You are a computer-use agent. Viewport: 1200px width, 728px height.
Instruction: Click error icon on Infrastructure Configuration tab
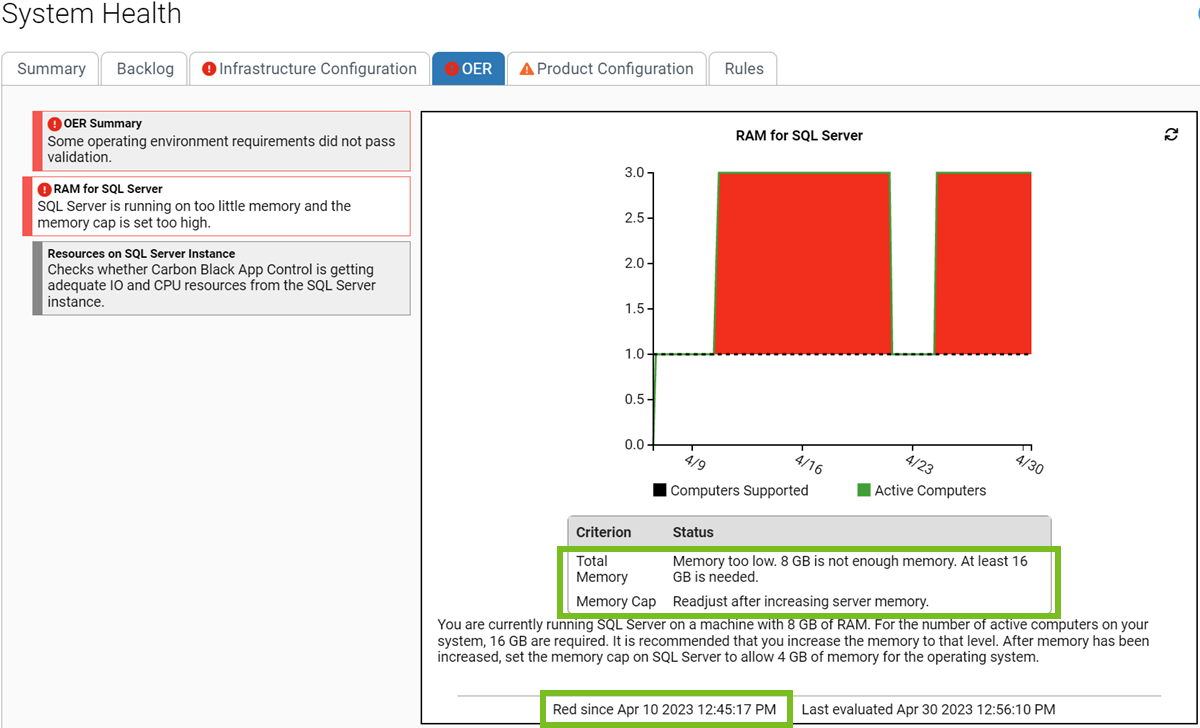(x=208, y=68)
